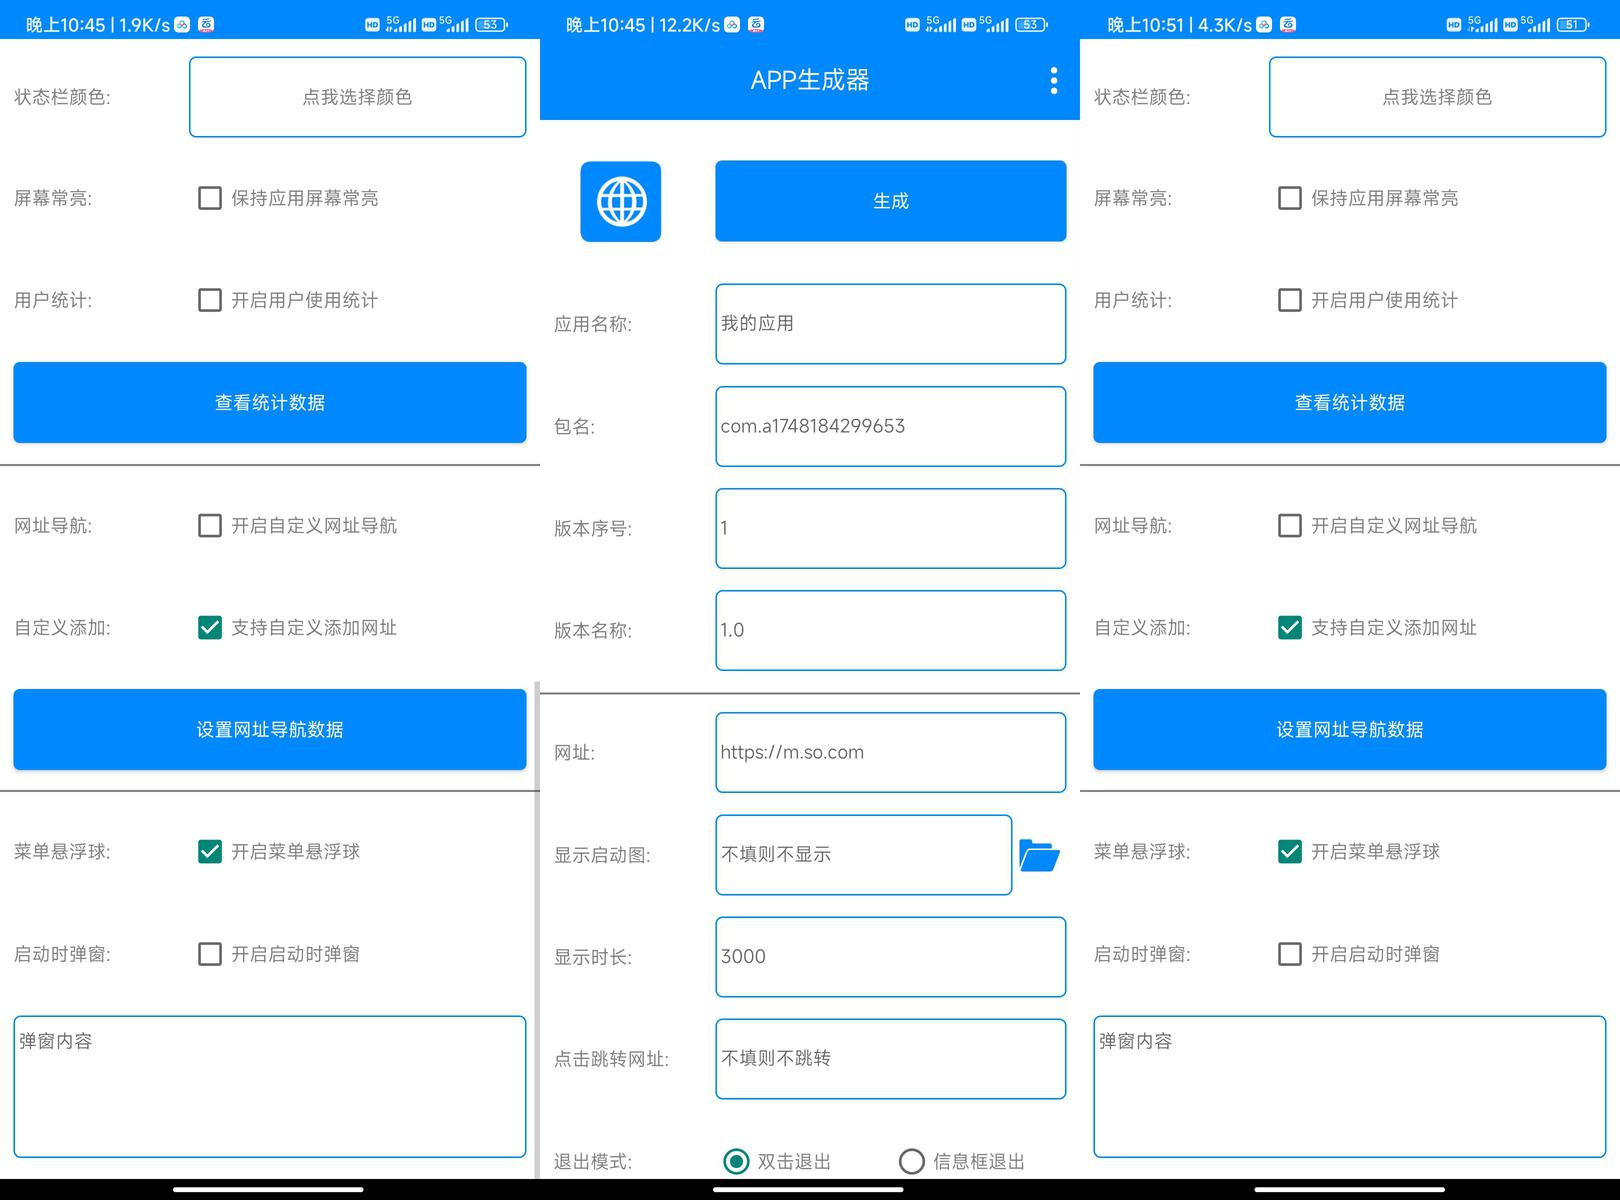Click the 显示启动图 field 不填则不显示
The height and width of the screenshot is (1200, 1620).
pyautogui.click(x=864, y=855)
